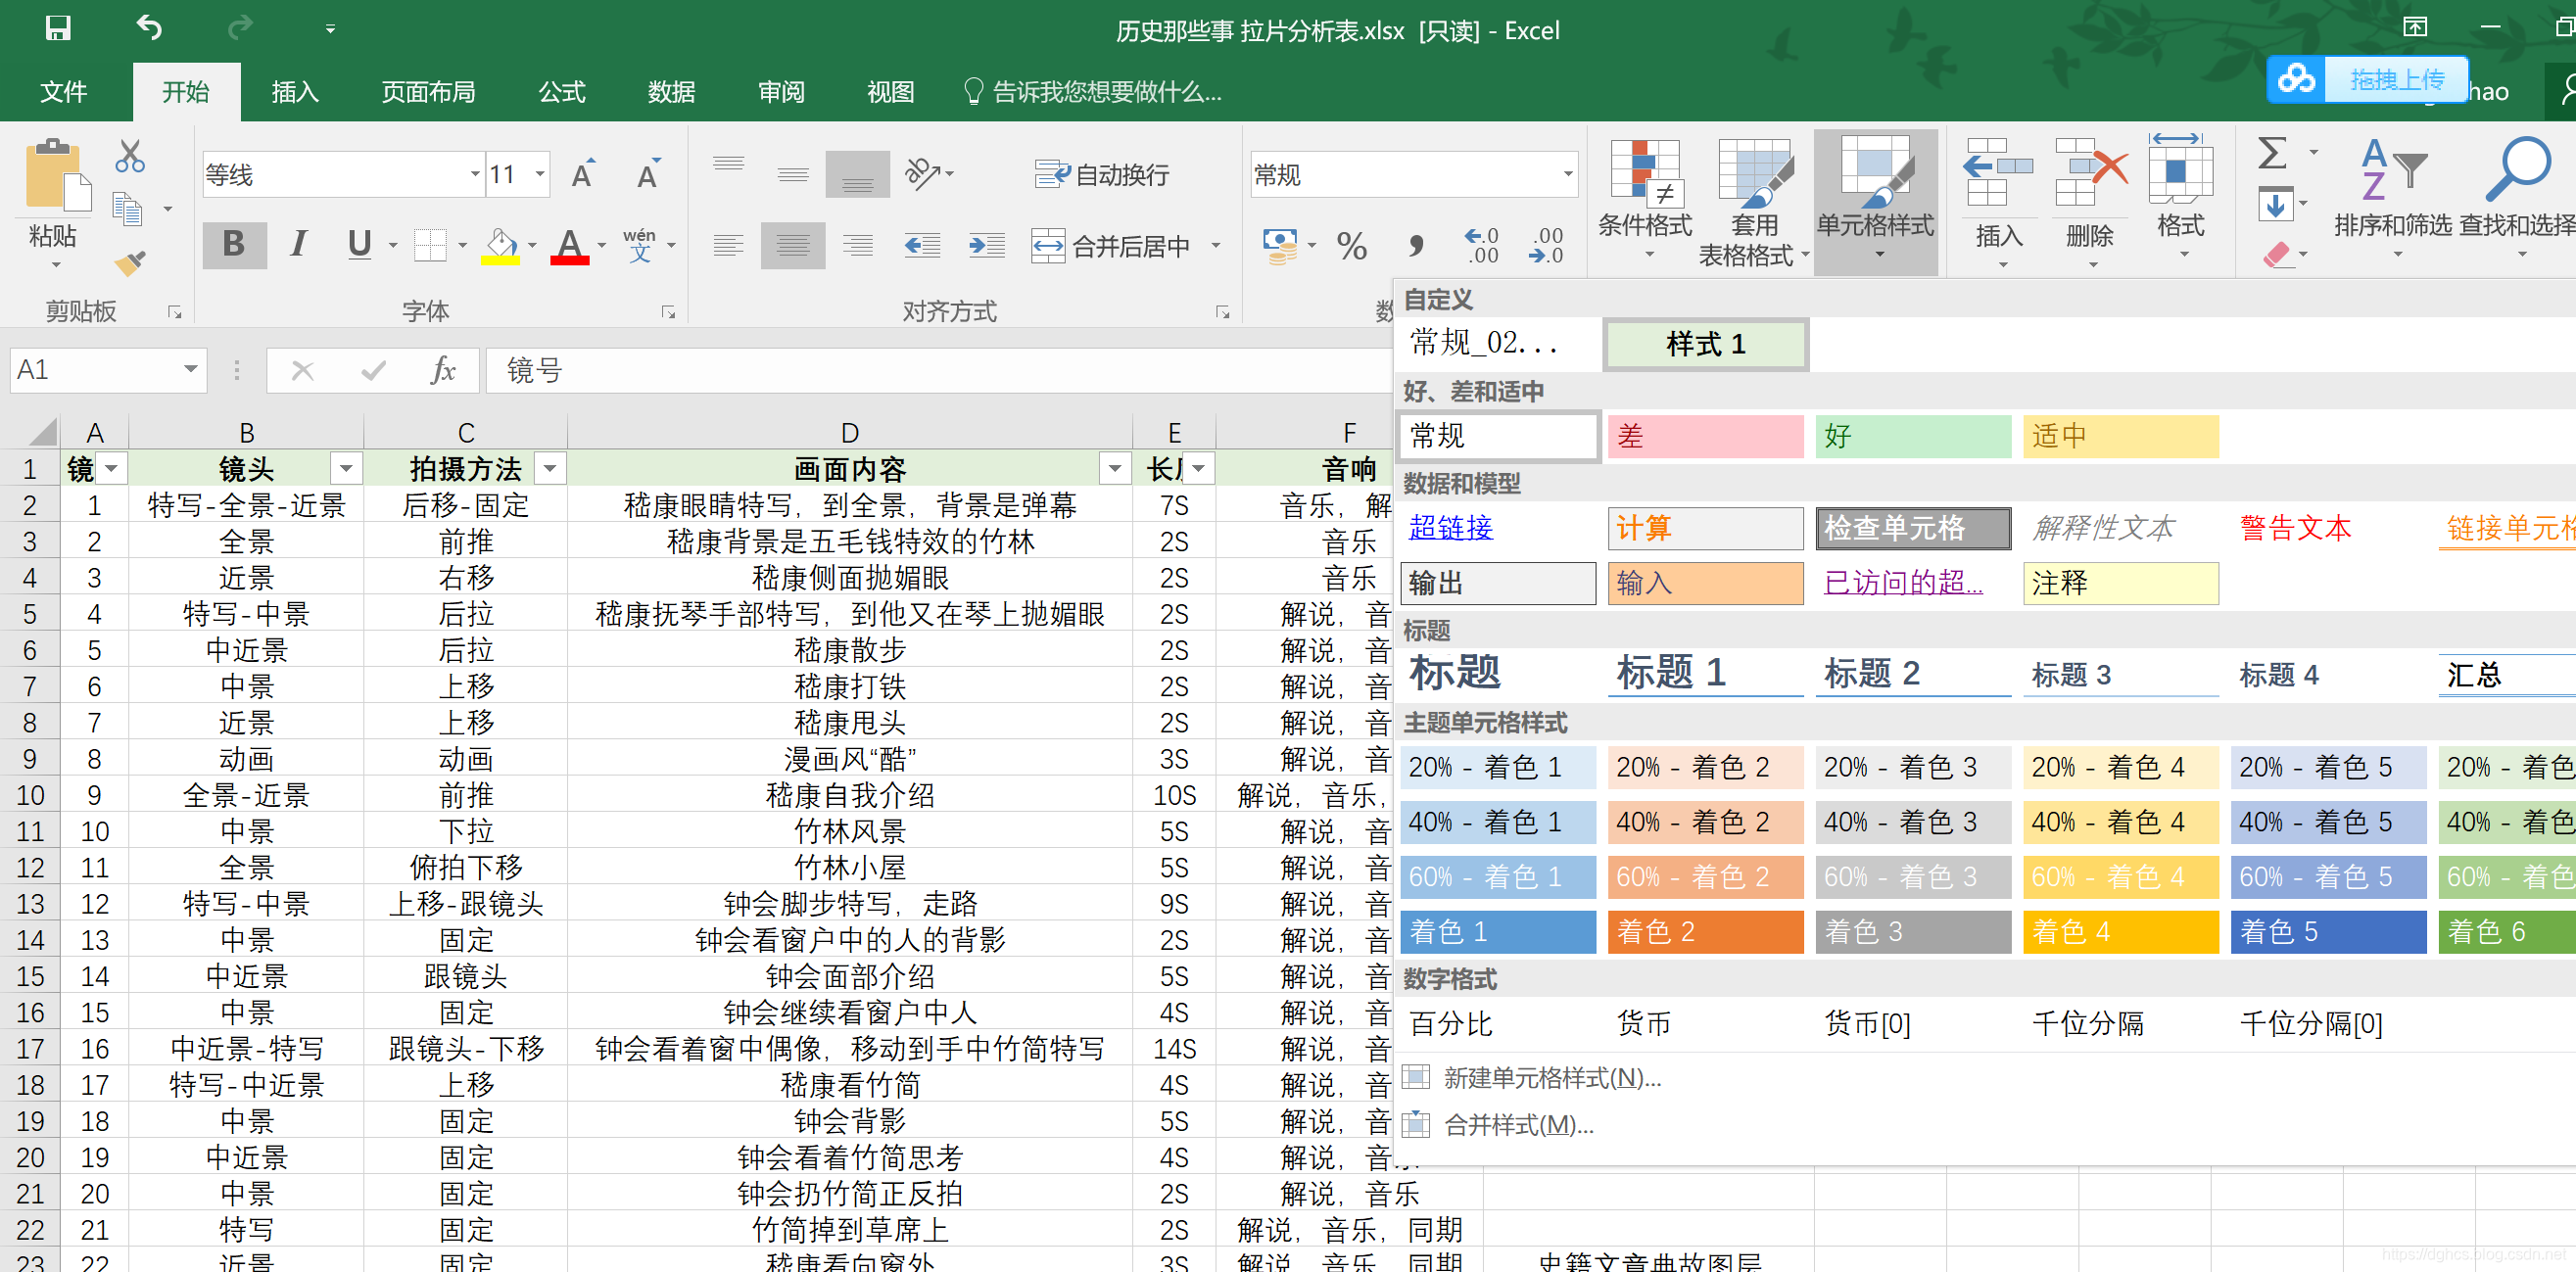The image size is (2576, 1272).
Task: Expand Merge and Center options arrow
Action: (x=1216, y=245)
